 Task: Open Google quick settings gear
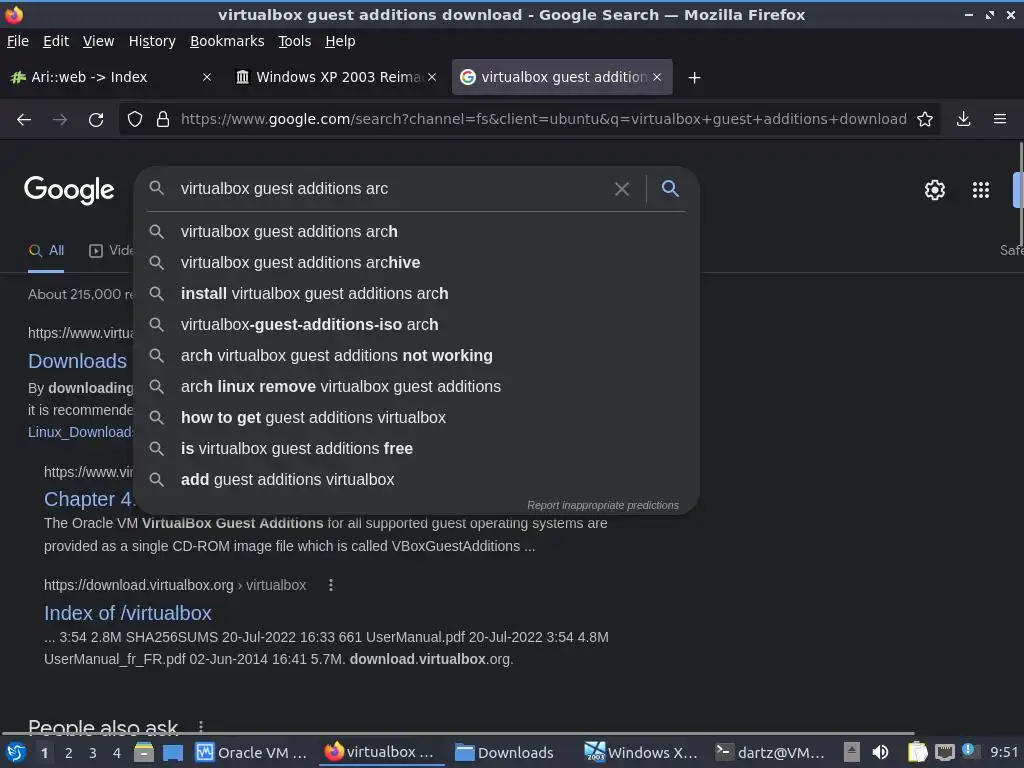tap(935, 190)
